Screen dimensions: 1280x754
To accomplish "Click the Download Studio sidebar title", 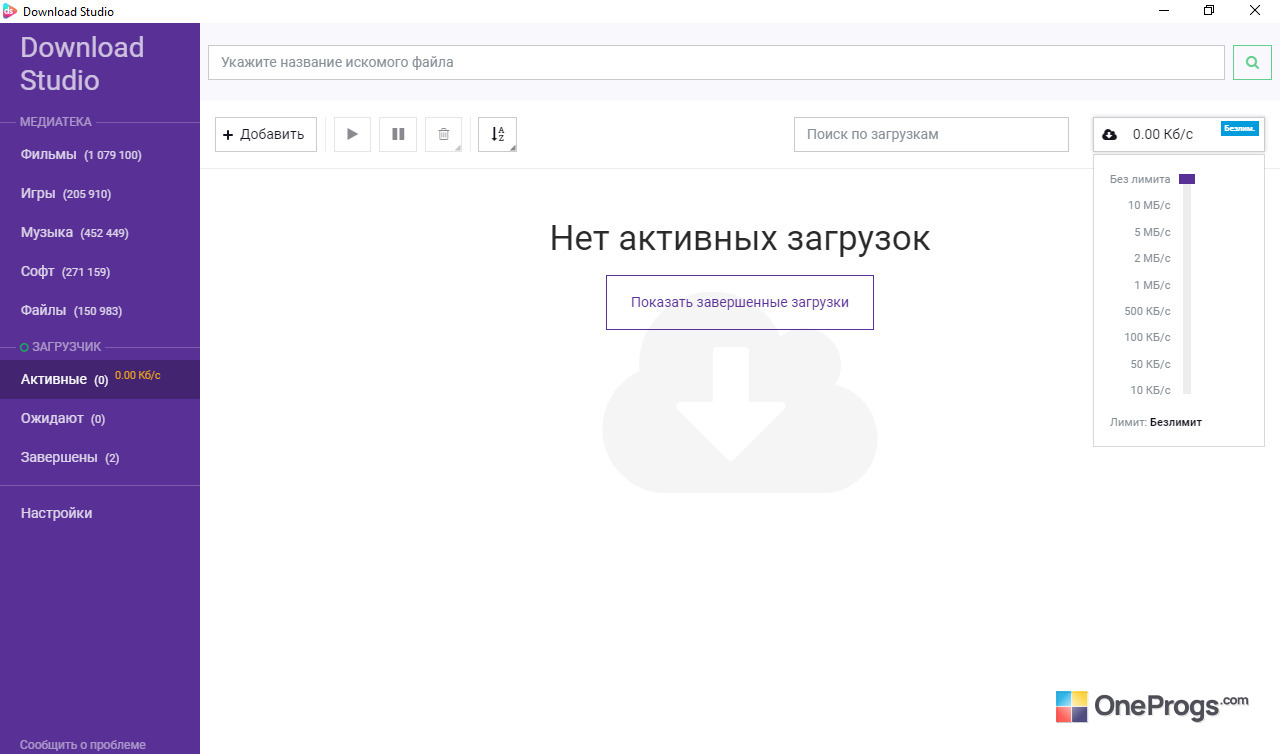I will (82, 63).
